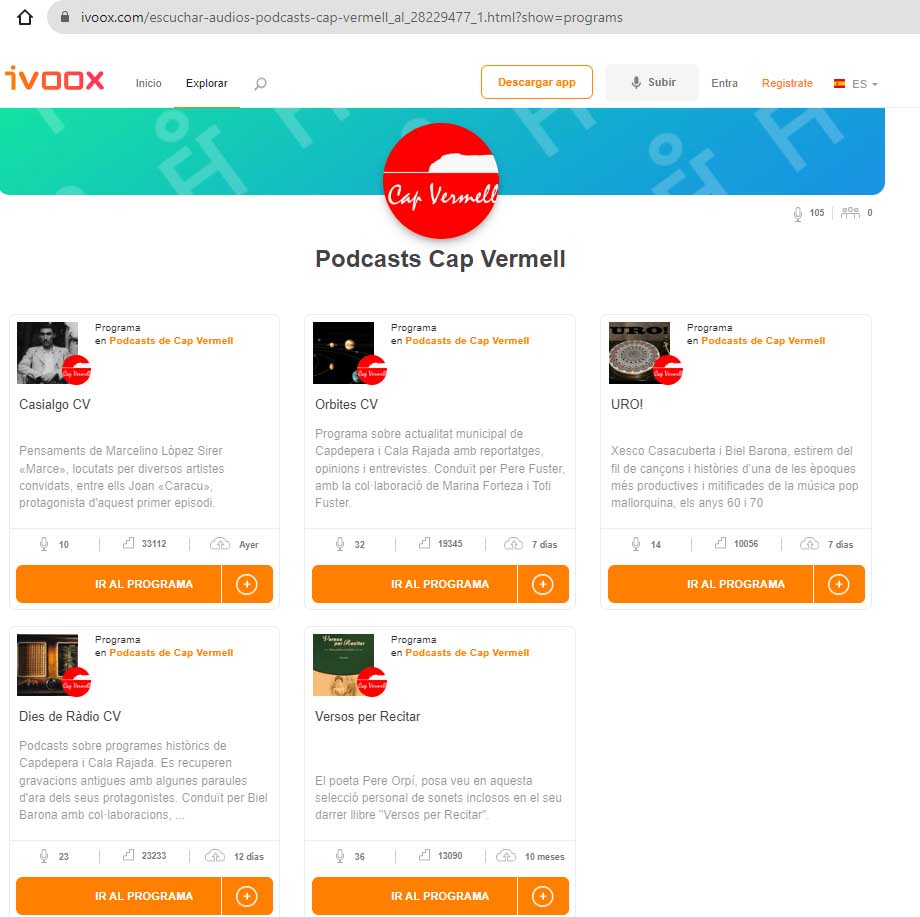
Task: Click the Cap Vermell round channel logo
Action: tap(441, 181)
